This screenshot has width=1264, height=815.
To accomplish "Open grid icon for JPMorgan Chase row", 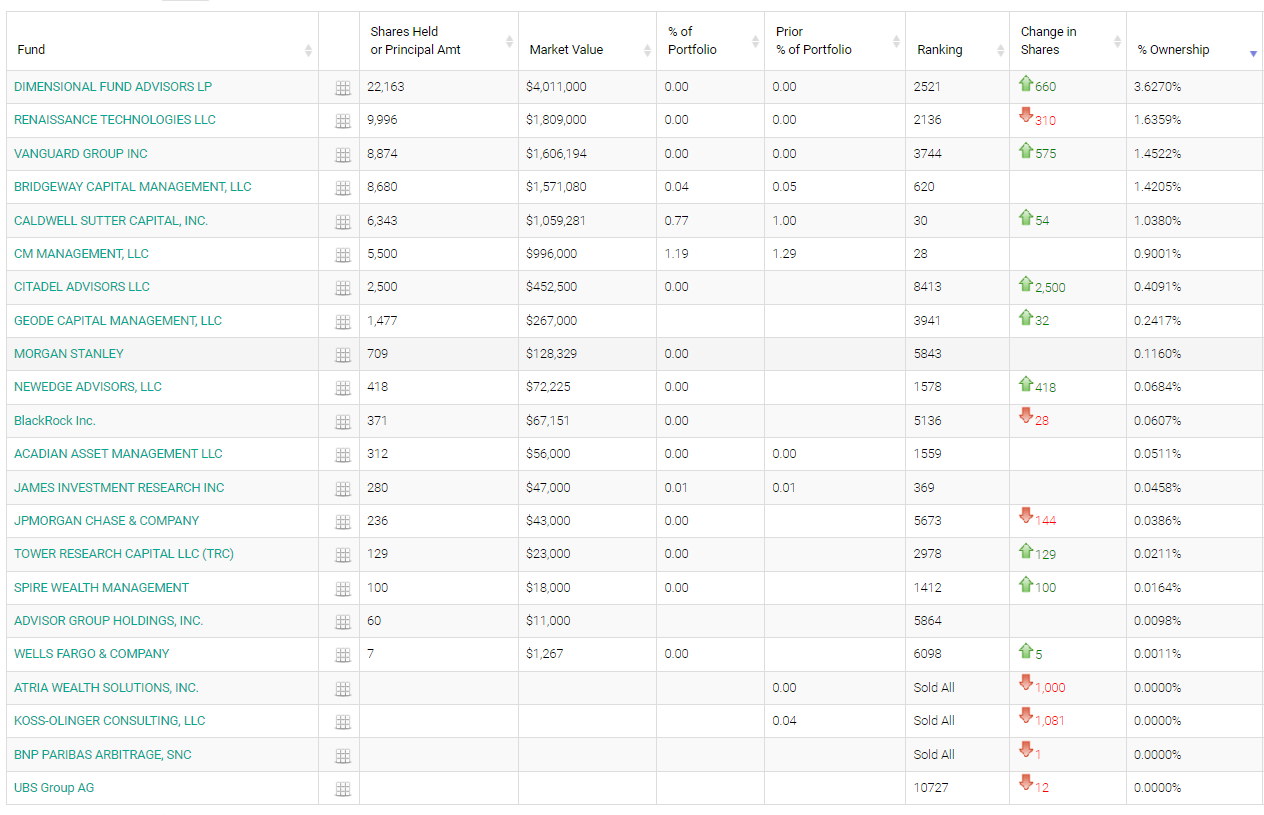I will click(343, 522).
